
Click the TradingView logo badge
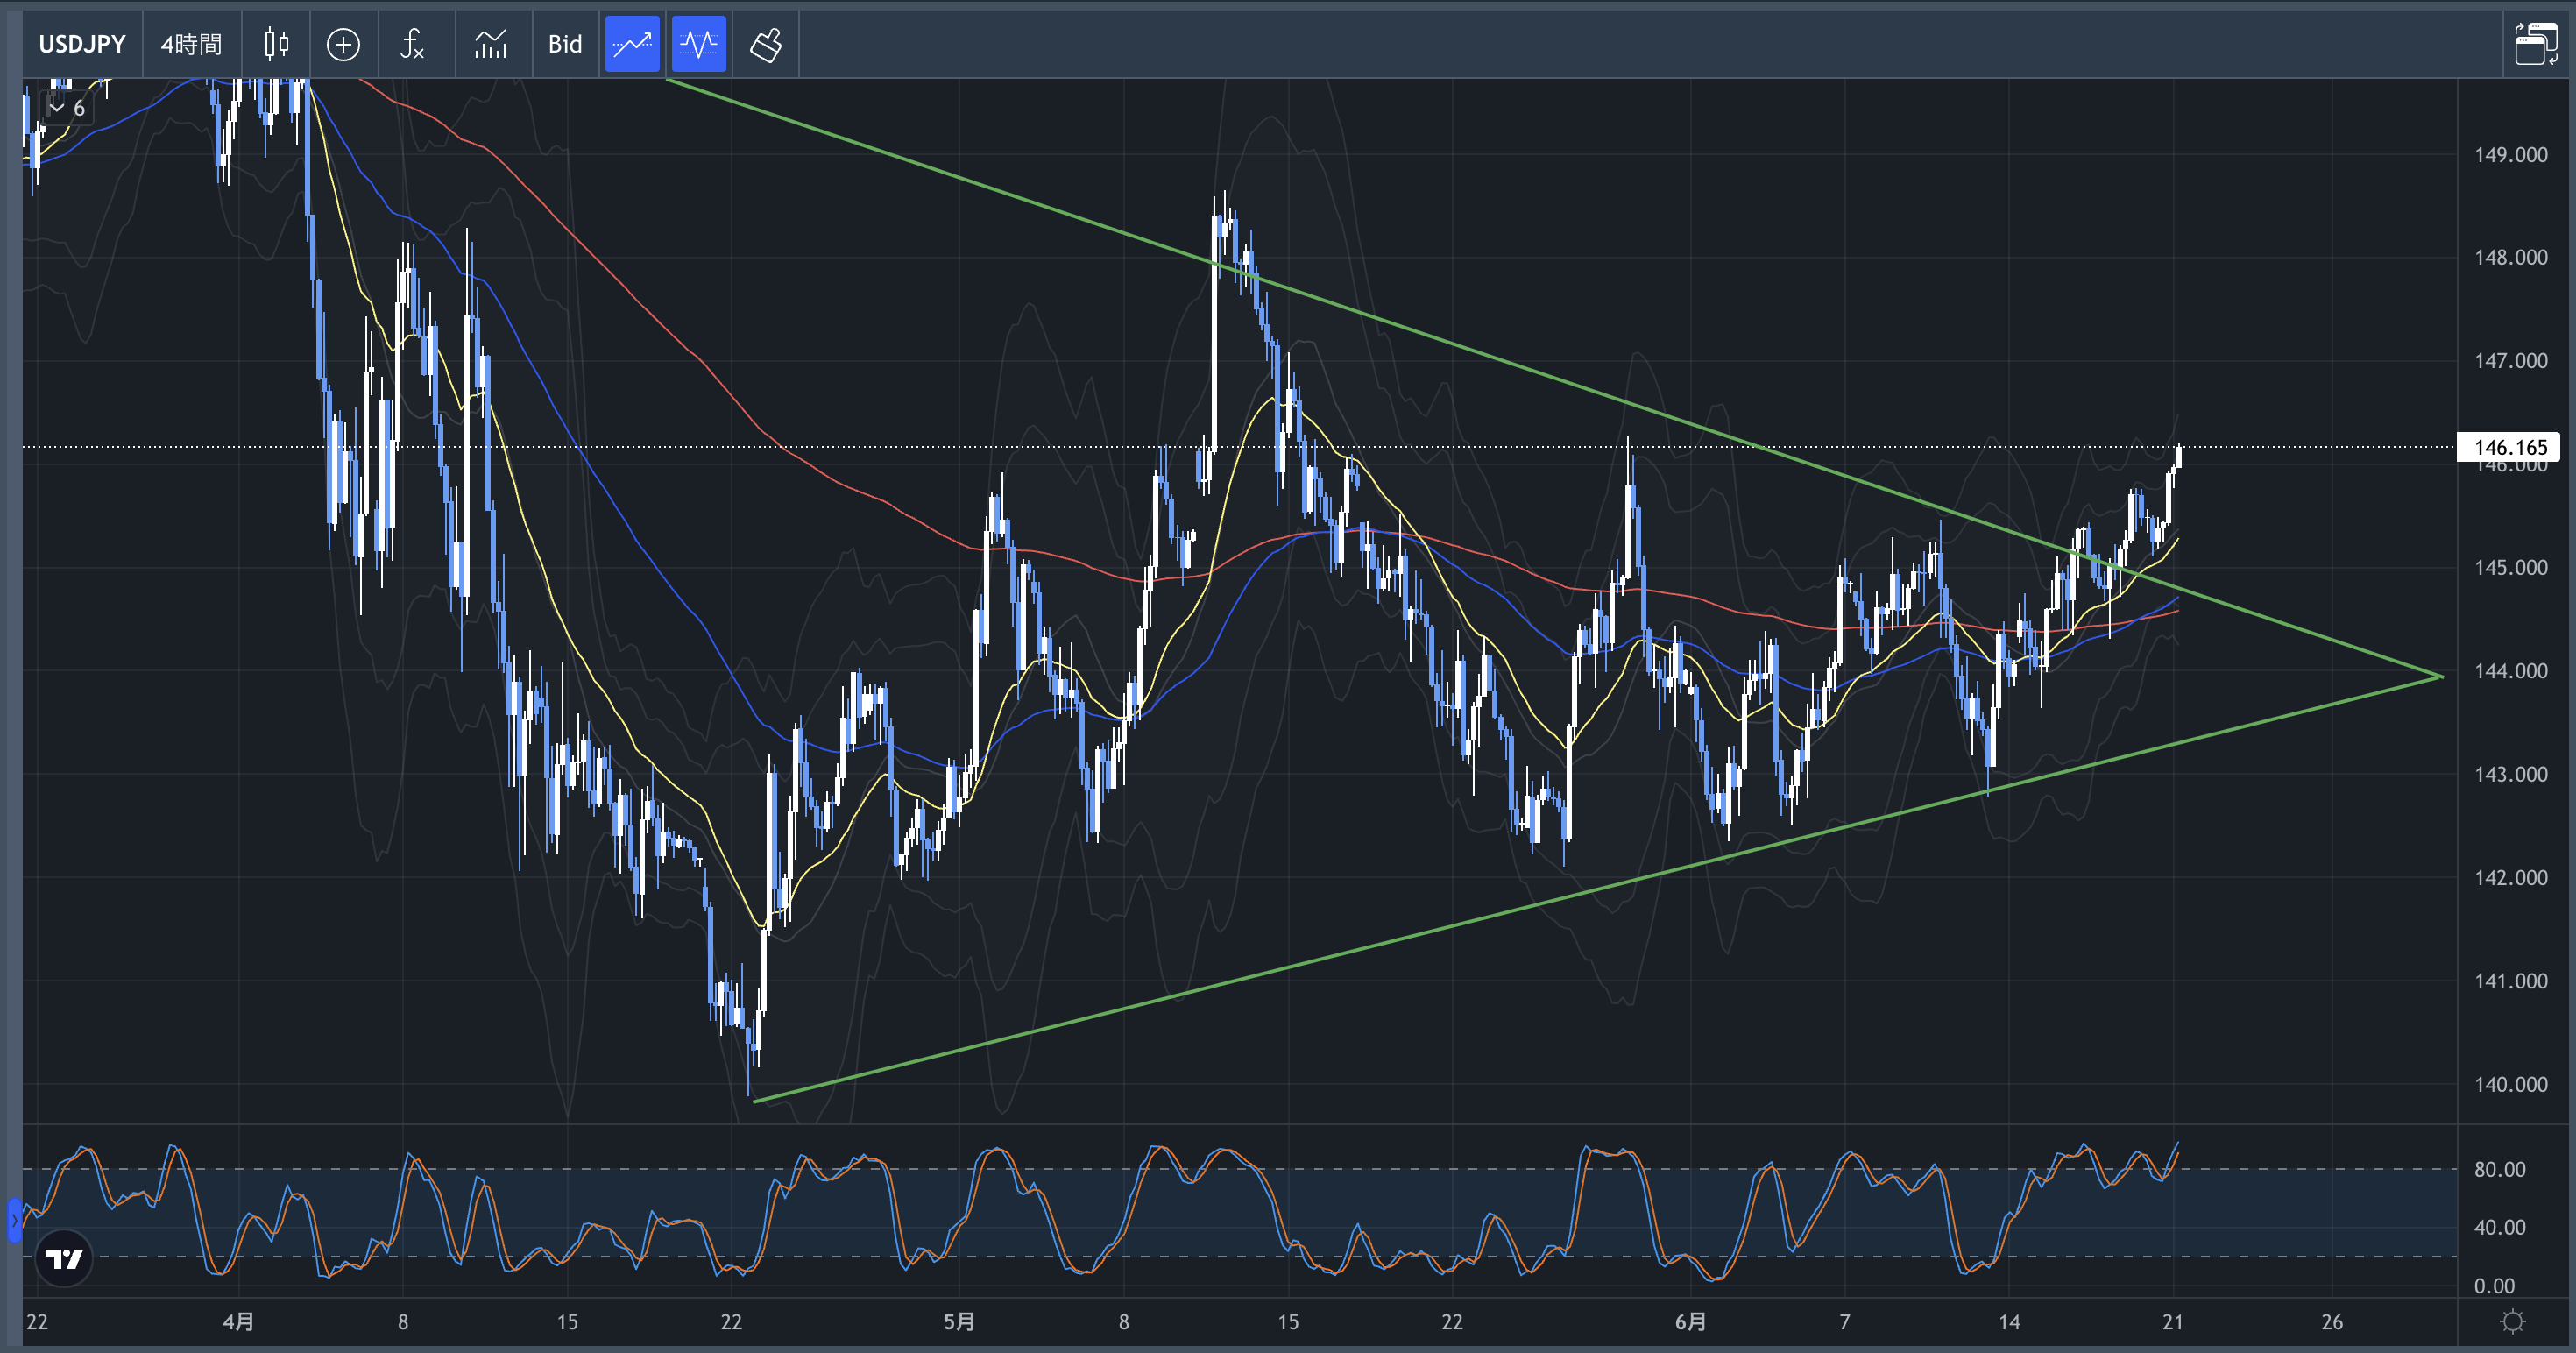(x=64, y=1258)
